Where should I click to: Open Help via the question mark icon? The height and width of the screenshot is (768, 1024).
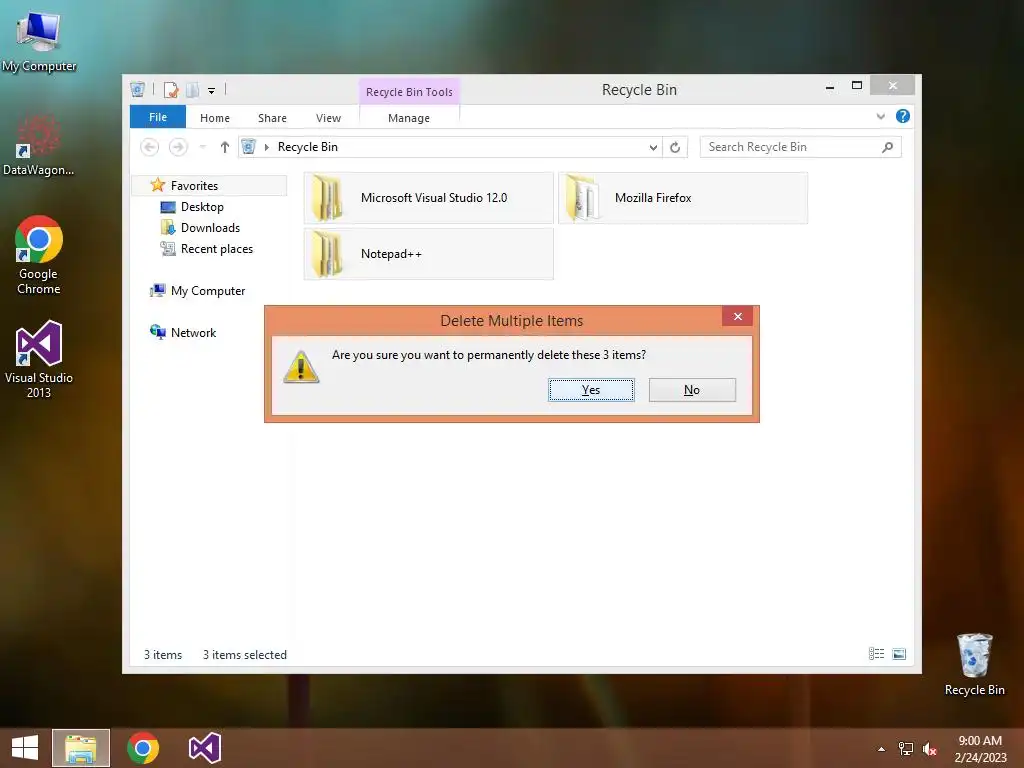tap(903, 116)
